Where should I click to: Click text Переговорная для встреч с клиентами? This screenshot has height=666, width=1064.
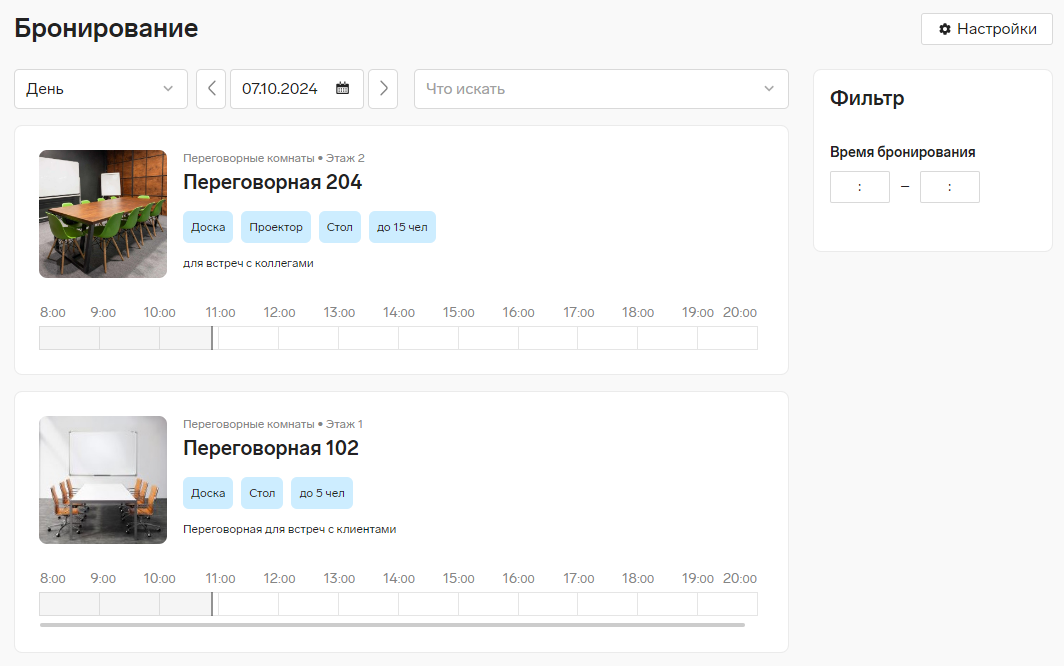pyautogui.click(x=290, y=530)
